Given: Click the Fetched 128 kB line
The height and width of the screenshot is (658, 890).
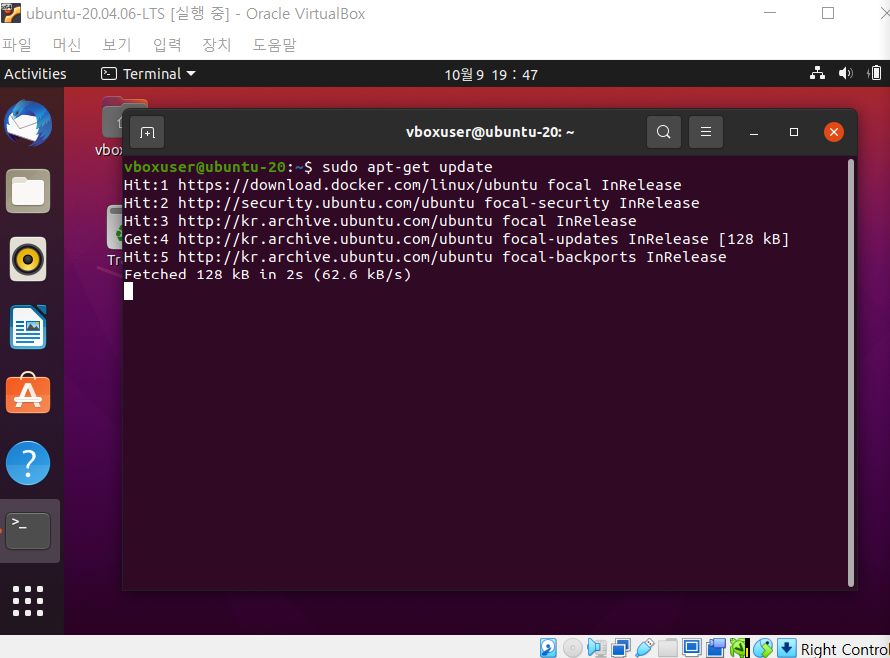Looking at the screenshot, I should click(x=267, y=275).
